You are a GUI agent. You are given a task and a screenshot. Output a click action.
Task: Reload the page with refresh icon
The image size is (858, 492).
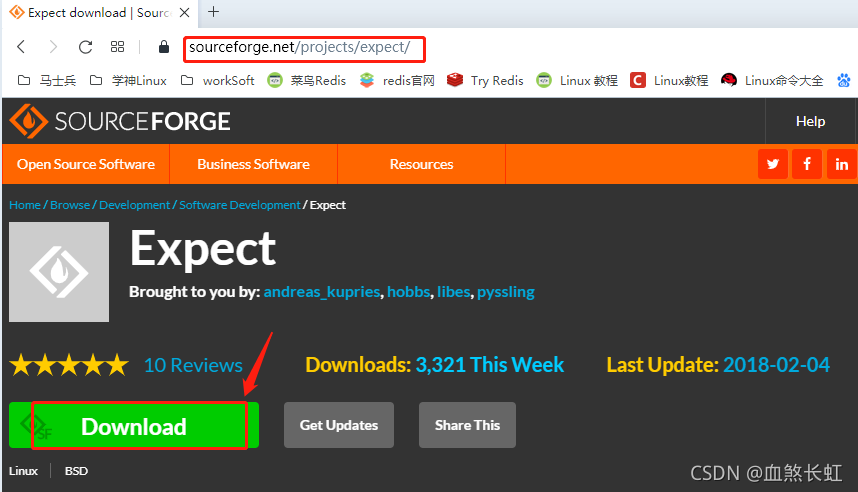coord(85,47)
